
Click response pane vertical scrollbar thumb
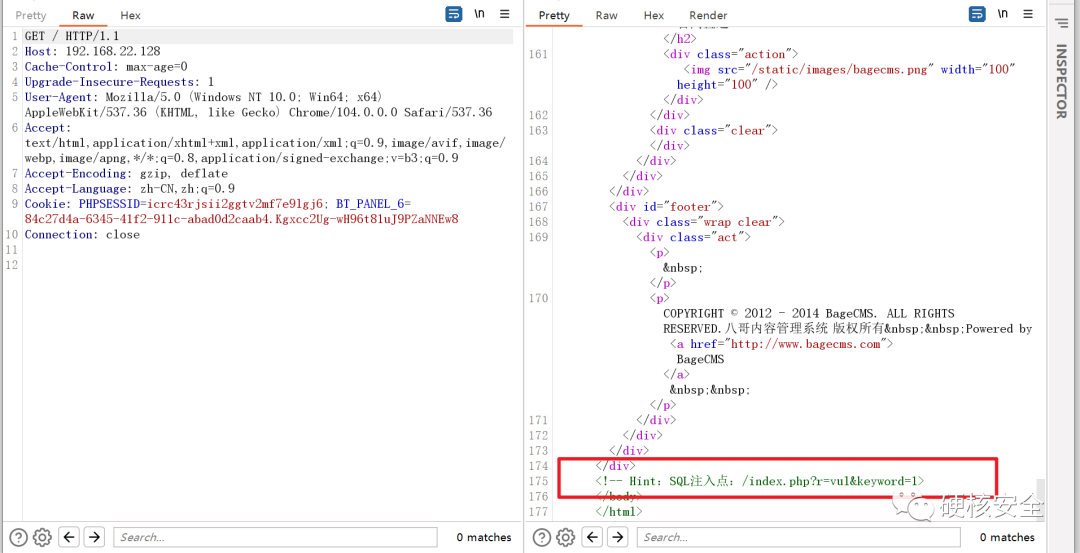1041,500
